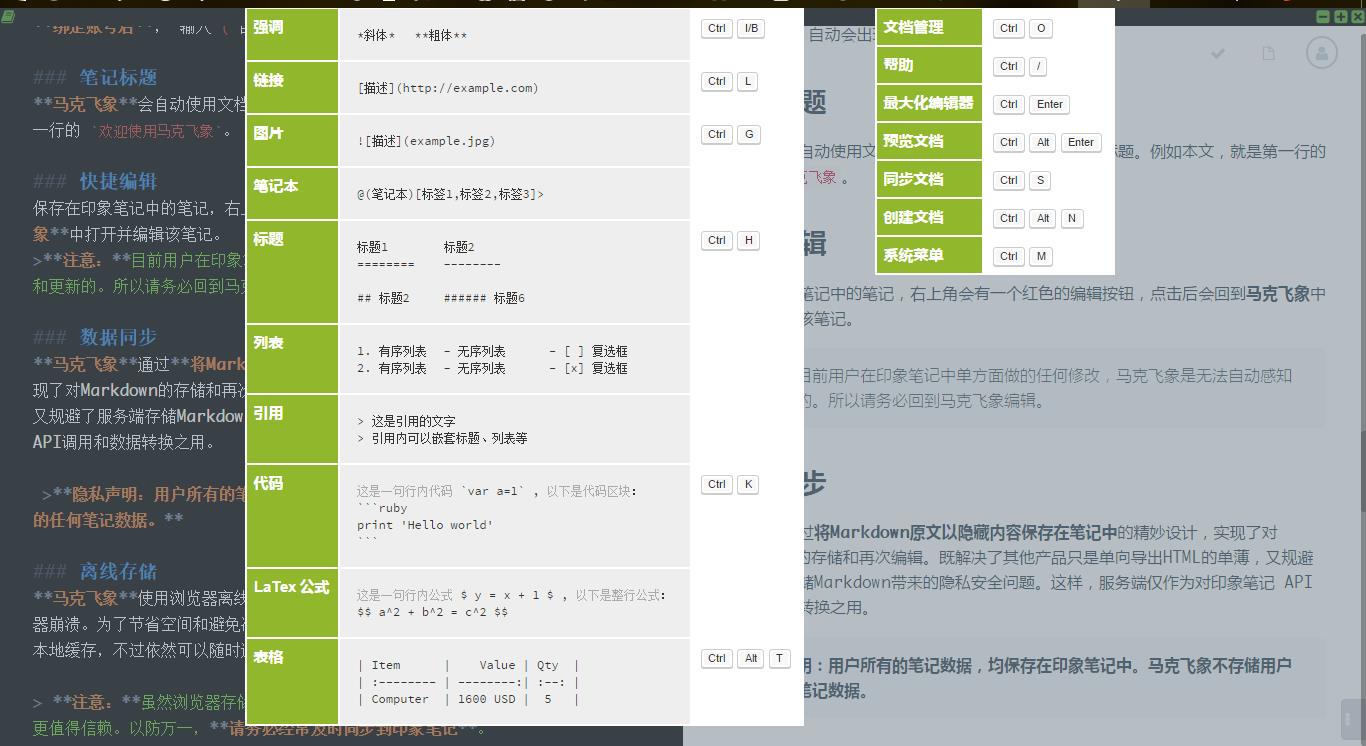Click the 系统菜单 shortcut label
This screenshot has width=1366, height=746.
tap(913, 256)
